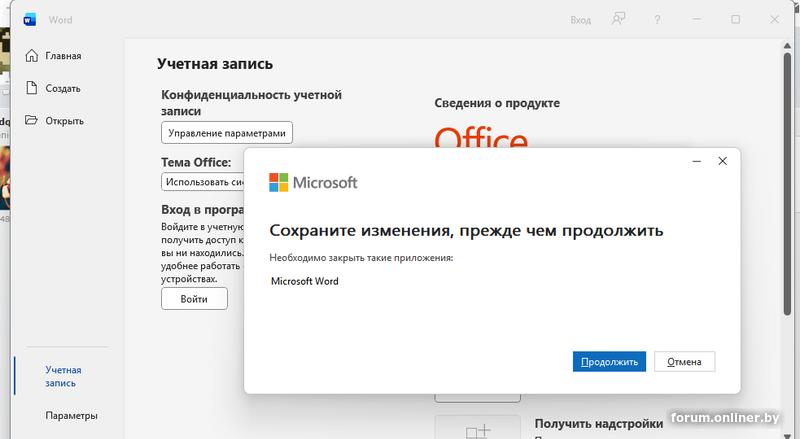
Task: Click the Конфиденциальность учетной записи heading
Action: [x=252, y=103]
